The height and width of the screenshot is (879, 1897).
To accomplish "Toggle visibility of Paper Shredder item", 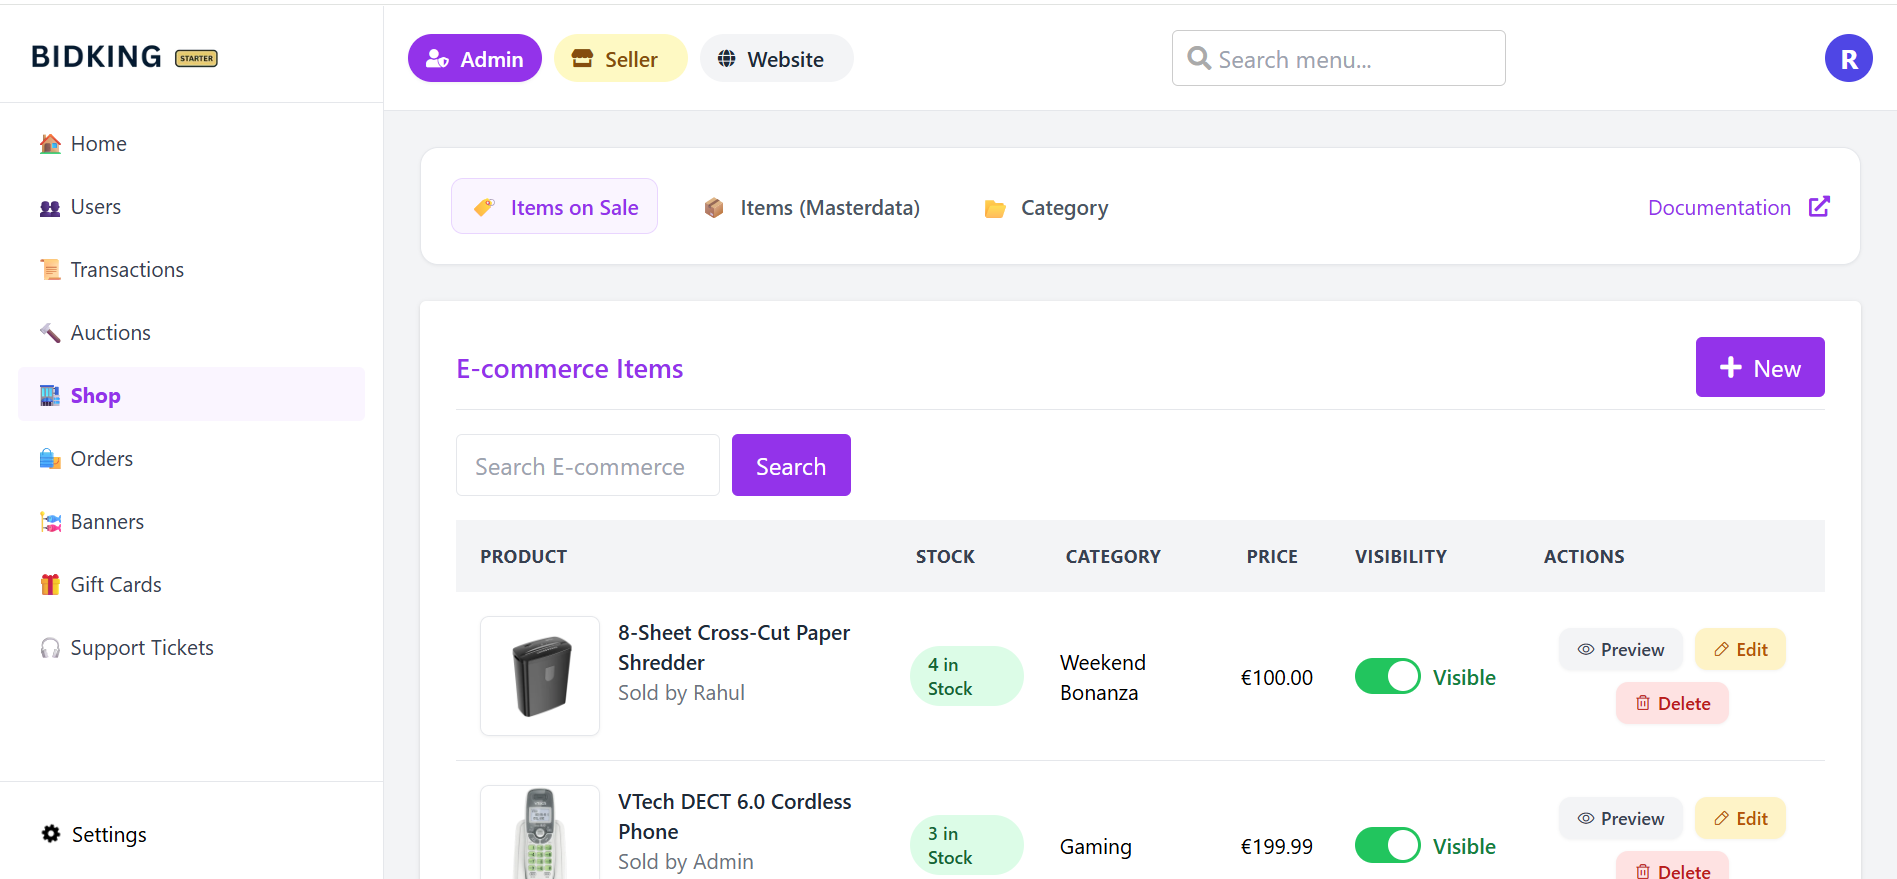I will point(1387,677).
